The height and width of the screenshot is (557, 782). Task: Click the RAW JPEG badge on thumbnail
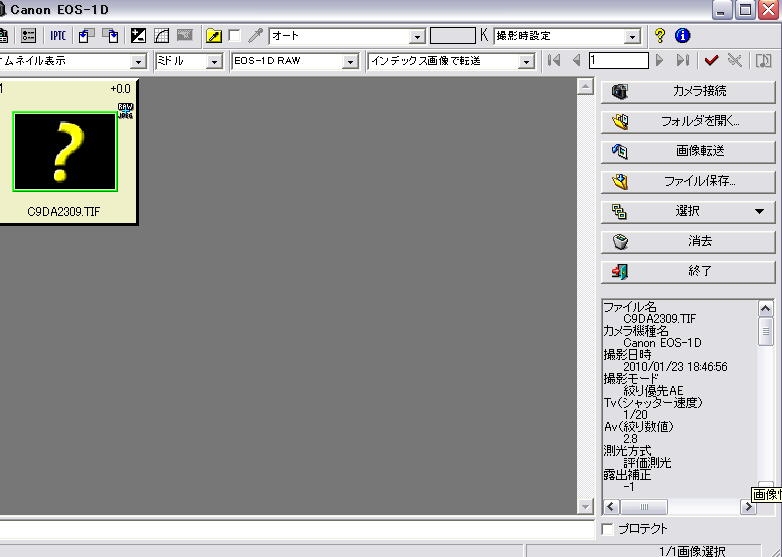pos(125,110)
